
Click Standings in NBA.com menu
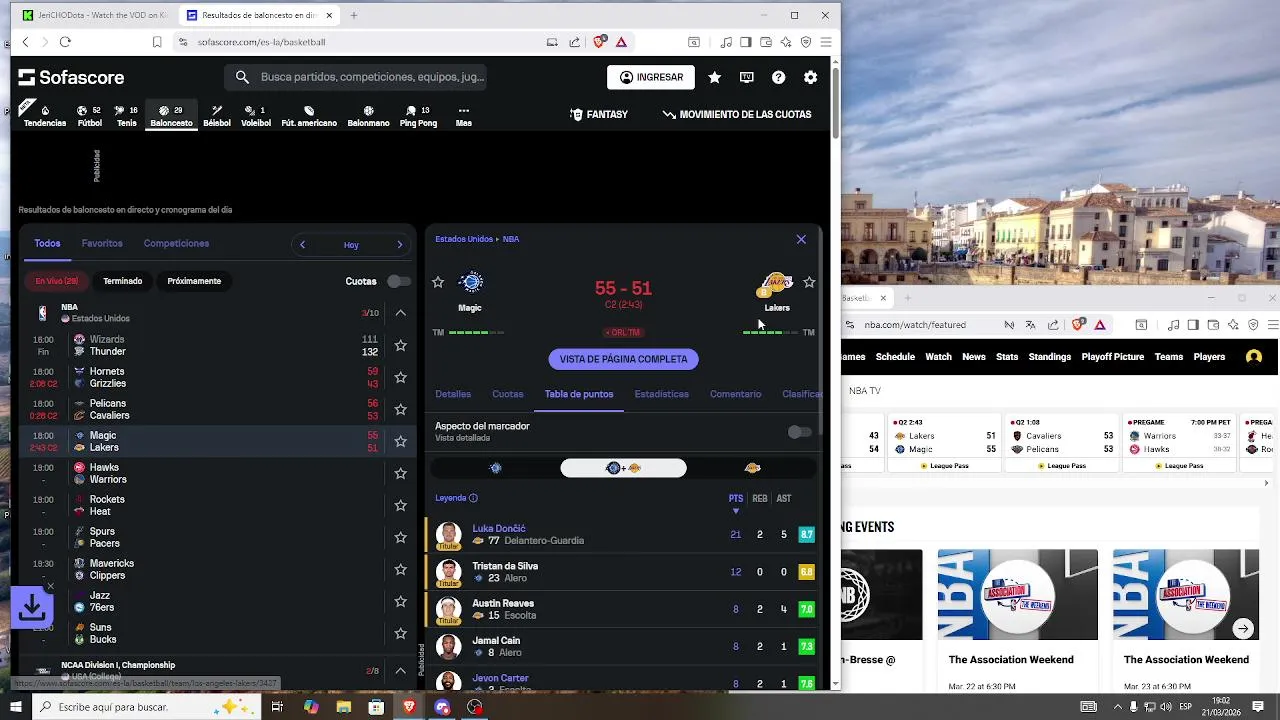click(x=1050, y=357)
